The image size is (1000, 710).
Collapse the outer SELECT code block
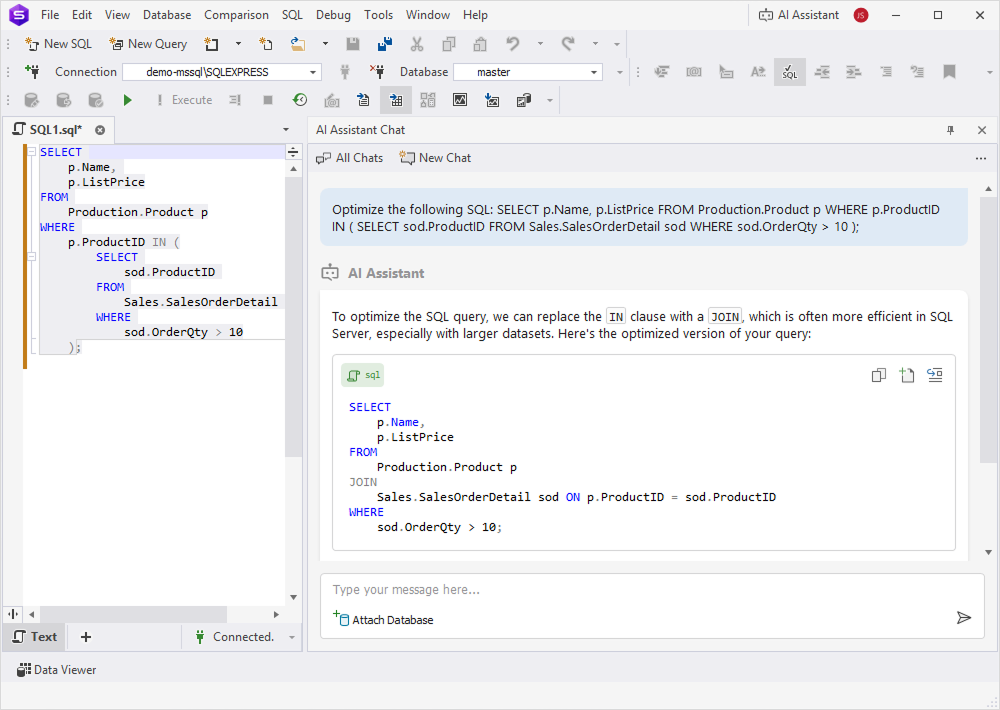coord(32,153)
